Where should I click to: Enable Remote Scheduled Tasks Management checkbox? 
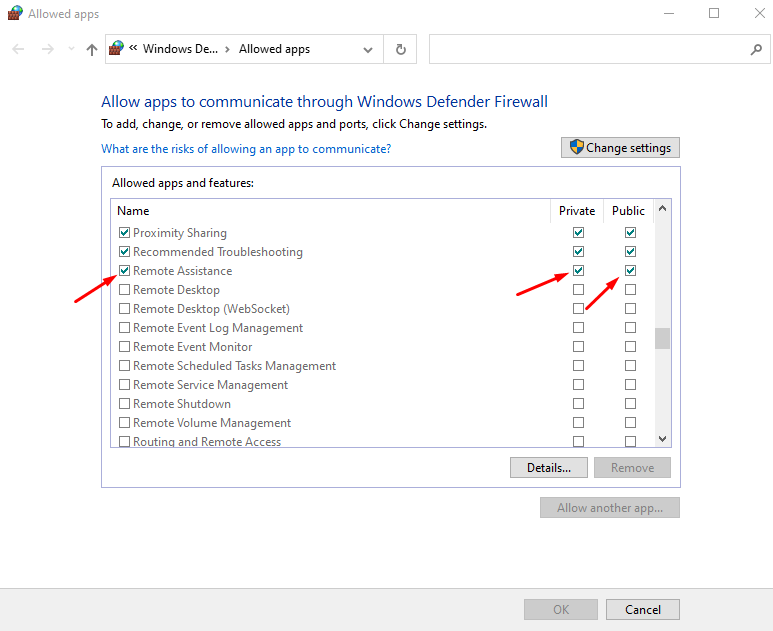124,365
